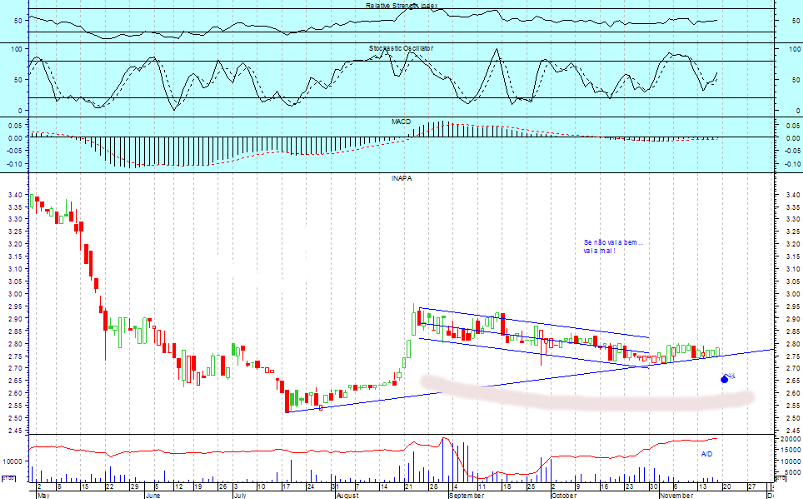Select the August month label
The image size is (803, 499).
pyautogui.click(x=348, y=495)
